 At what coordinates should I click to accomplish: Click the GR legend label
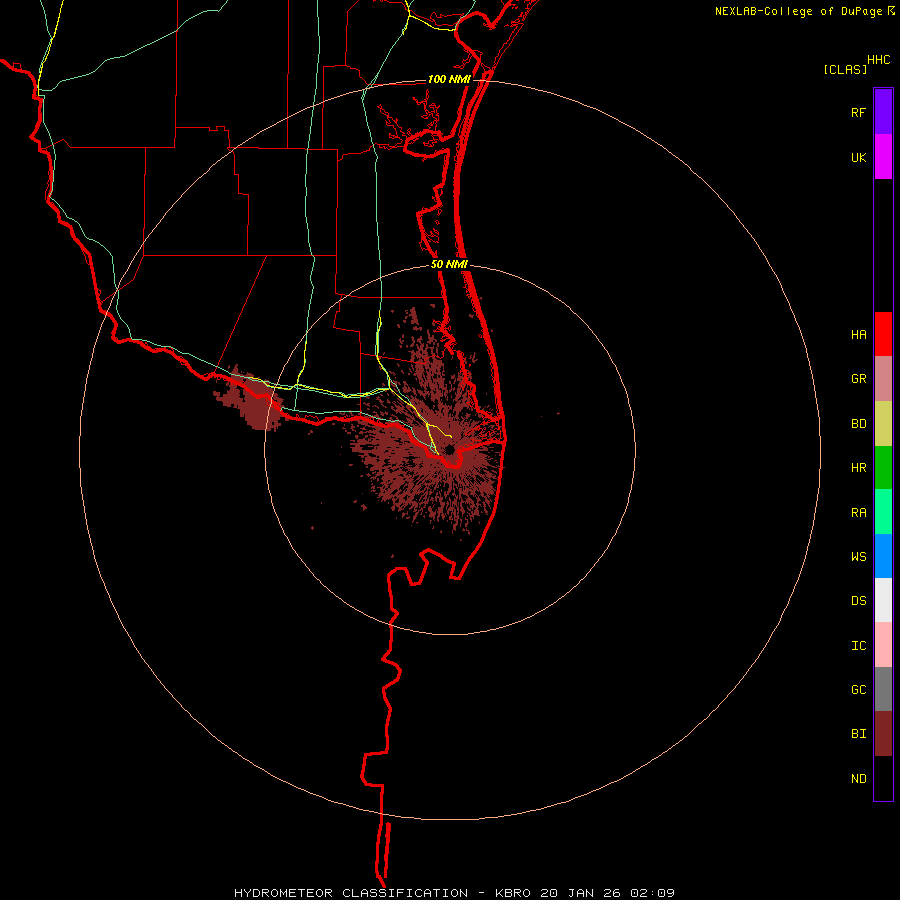(x=858, y=378)
